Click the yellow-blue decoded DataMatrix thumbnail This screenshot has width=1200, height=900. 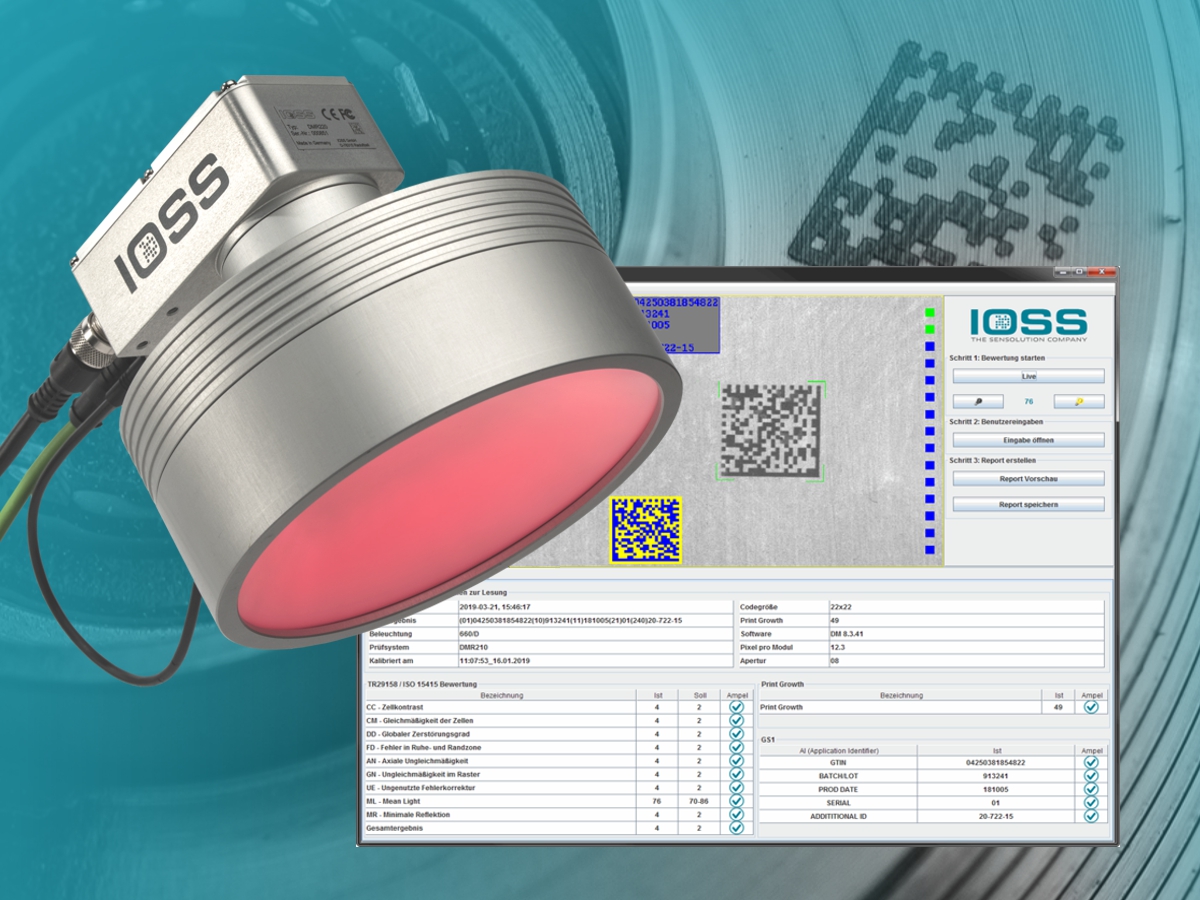(x=646, y=530)
